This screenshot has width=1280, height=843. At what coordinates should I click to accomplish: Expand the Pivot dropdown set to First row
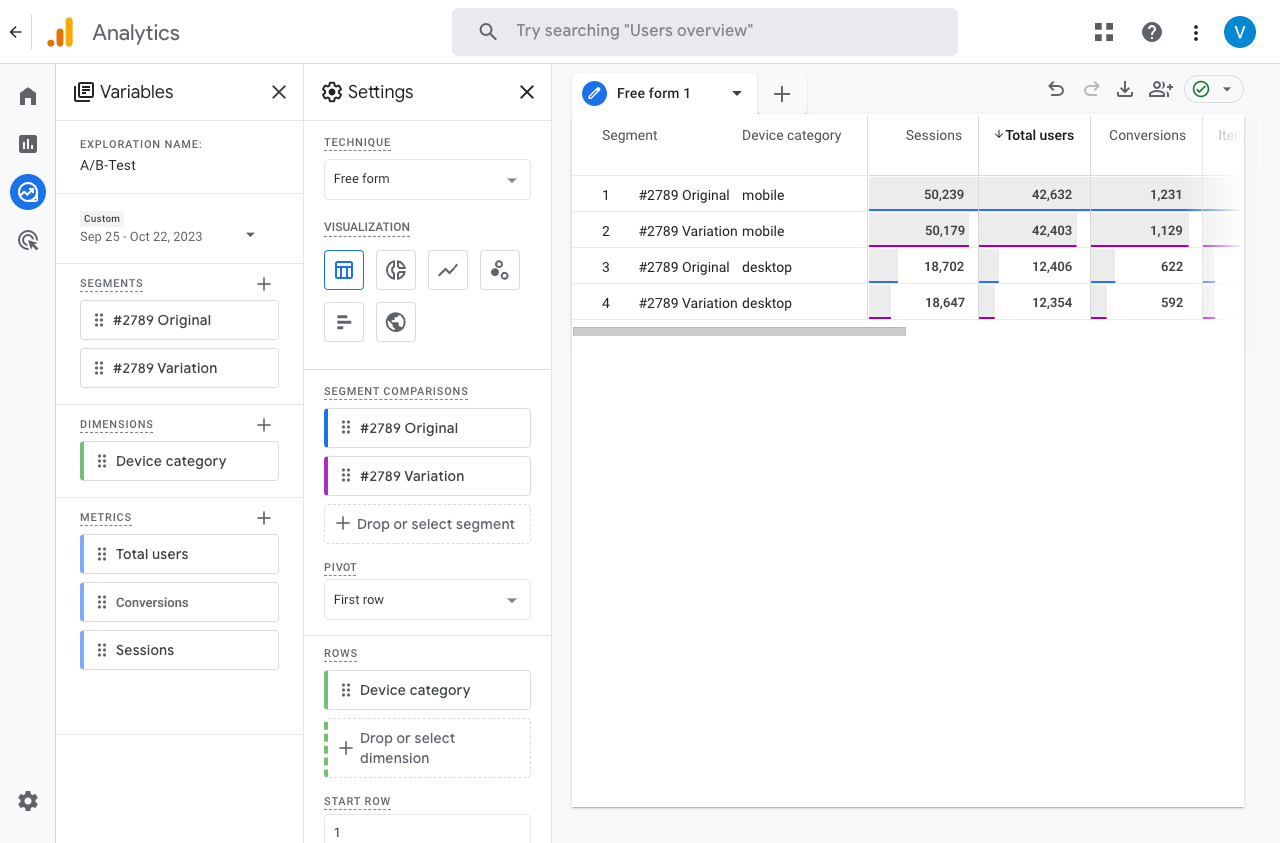coord(427,600)
